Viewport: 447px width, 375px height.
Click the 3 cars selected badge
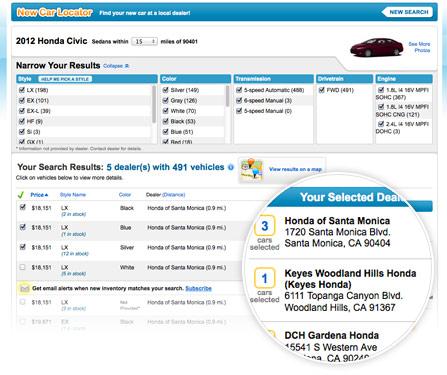[265, 226]
